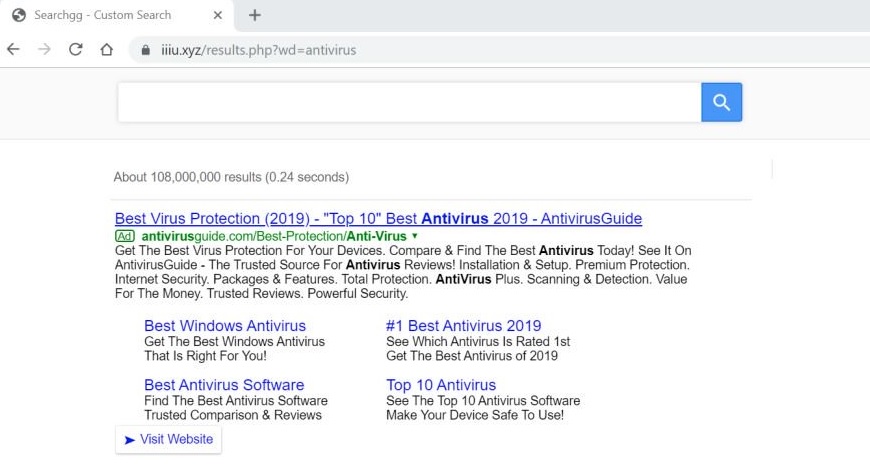The image size is (870, 464).
Task: Open the Best Antivirus Software sitelink
Action: coord(224,385)
